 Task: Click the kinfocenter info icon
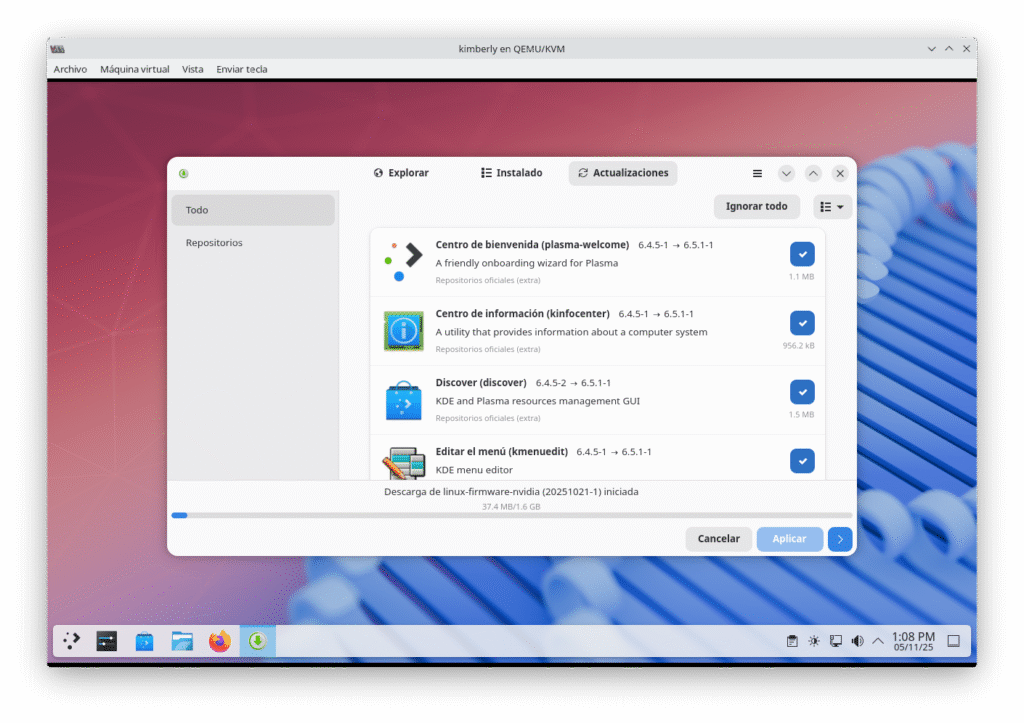pyautogui.click(x=403, y=331)
